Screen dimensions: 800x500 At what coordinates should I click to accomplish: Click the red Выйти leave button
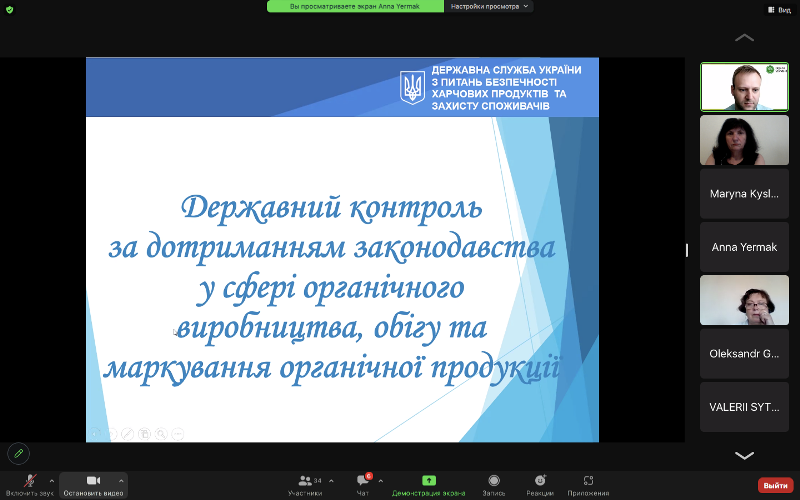coord(774,485)
